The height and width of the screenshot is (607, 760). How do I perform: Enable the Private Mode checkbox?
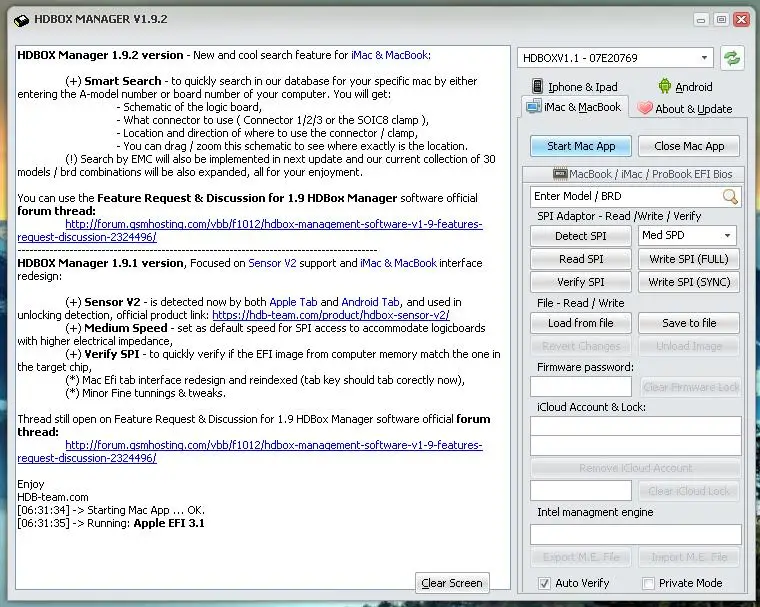pyautogui.click(x=648, y=583)
